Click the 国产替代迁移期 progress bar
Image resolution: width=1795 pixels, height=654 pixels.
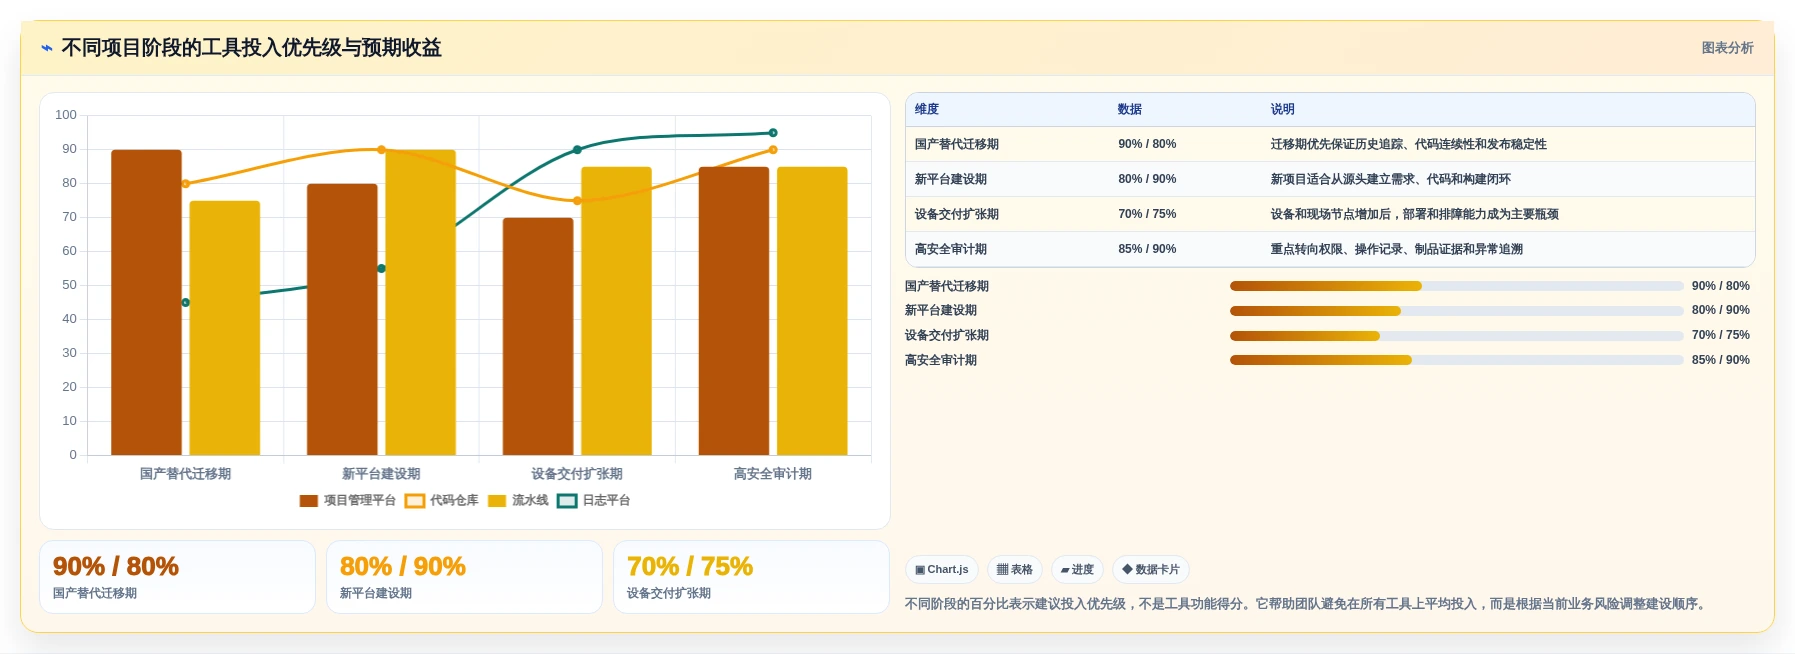click(1456, 286)
